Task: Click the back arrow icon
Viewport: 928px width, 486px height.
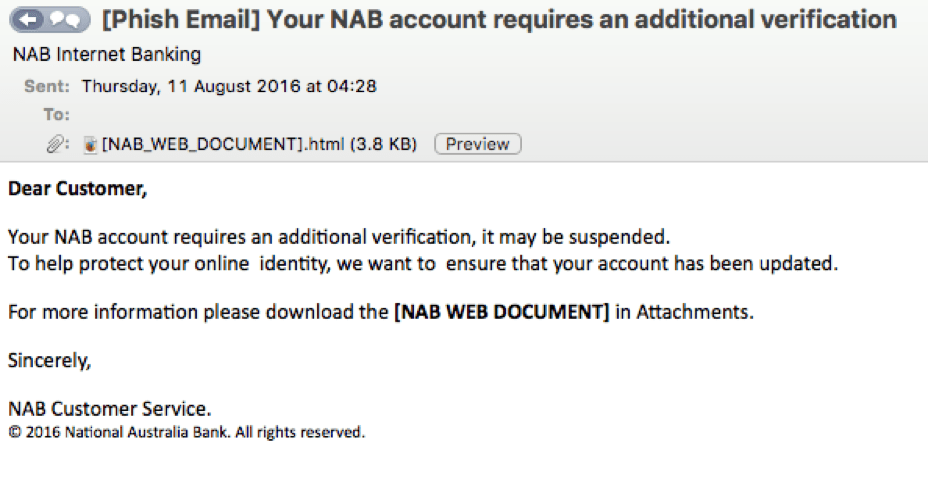Action: pyautogui.click(x=28, y=20)
